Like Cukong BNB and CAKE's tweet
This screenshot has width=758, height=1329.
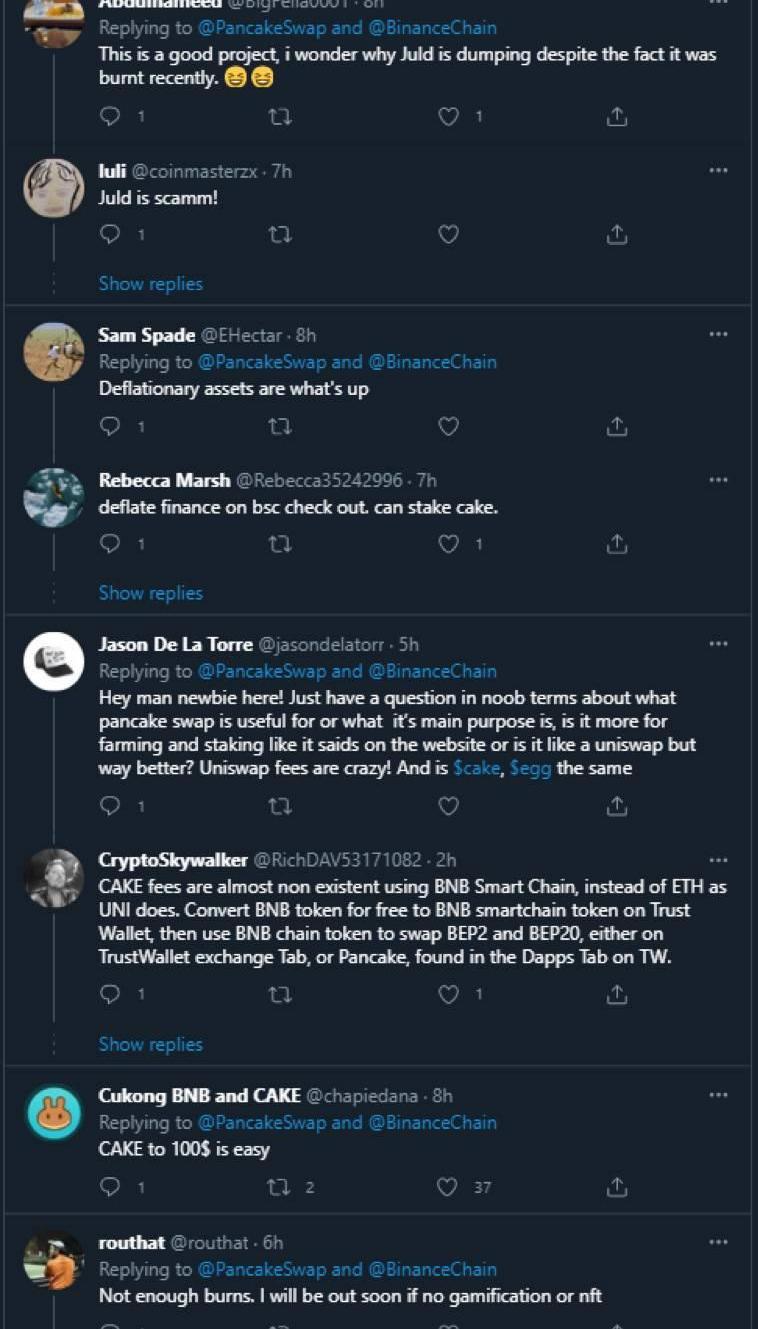449,1187
